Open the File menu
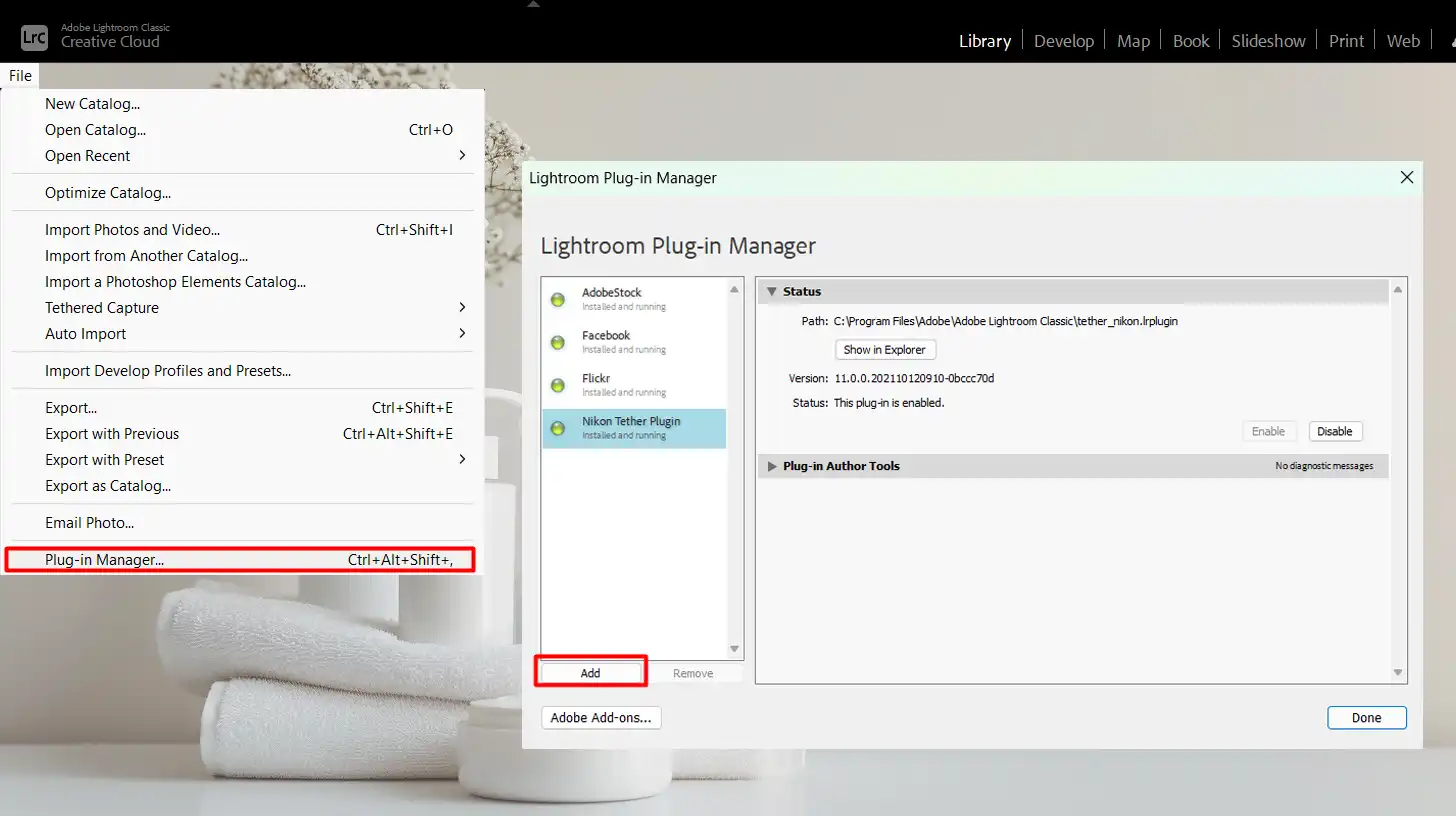This screenshot has width=1456, height=816. (20, 76)
